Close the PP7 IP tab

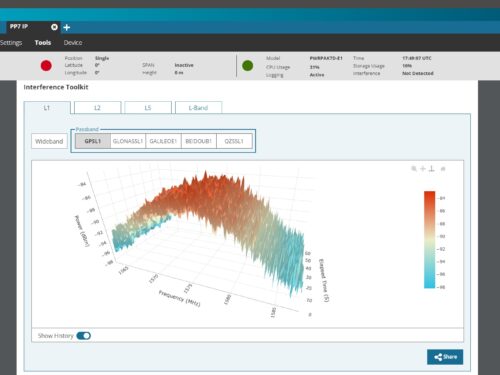click(54, 27)
